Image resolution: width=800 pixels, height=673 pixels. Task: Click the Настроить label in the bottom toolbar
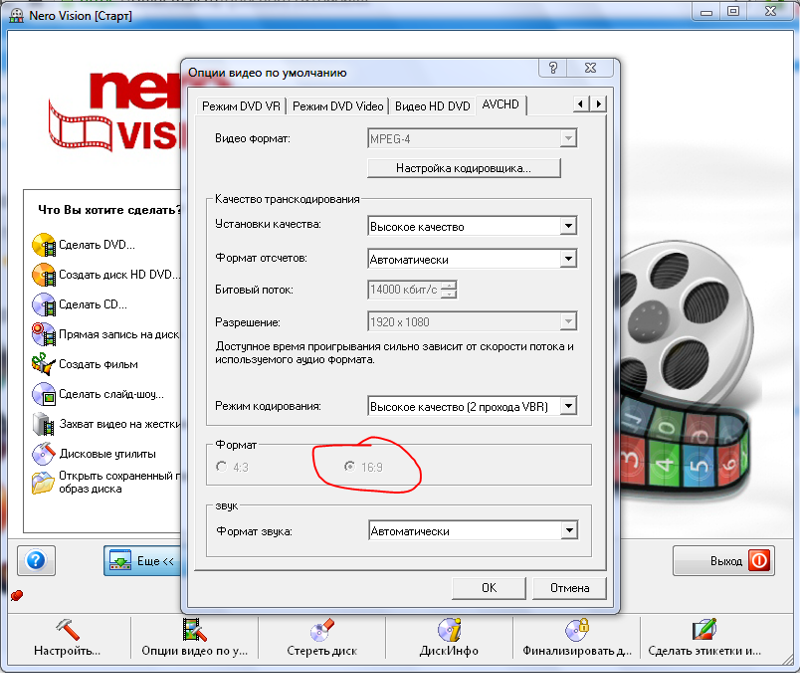click(67, 651)
